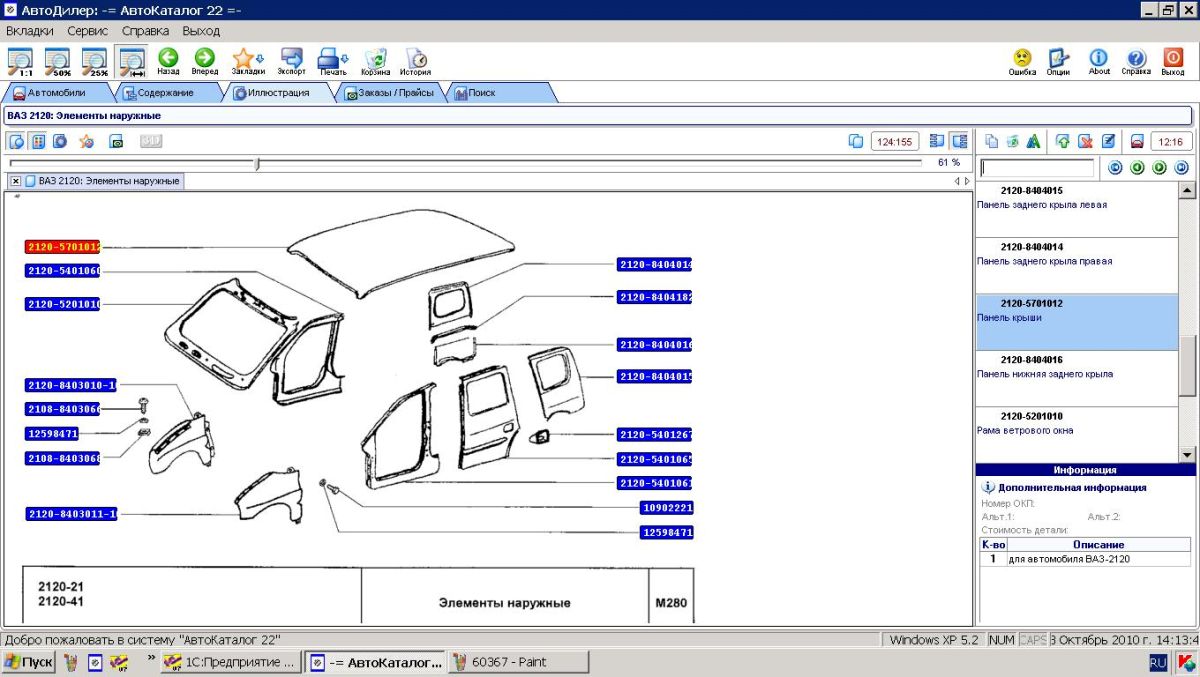Open the Сервис menu
This screenshot has width=1200, height=677.
tap(88, 31)
